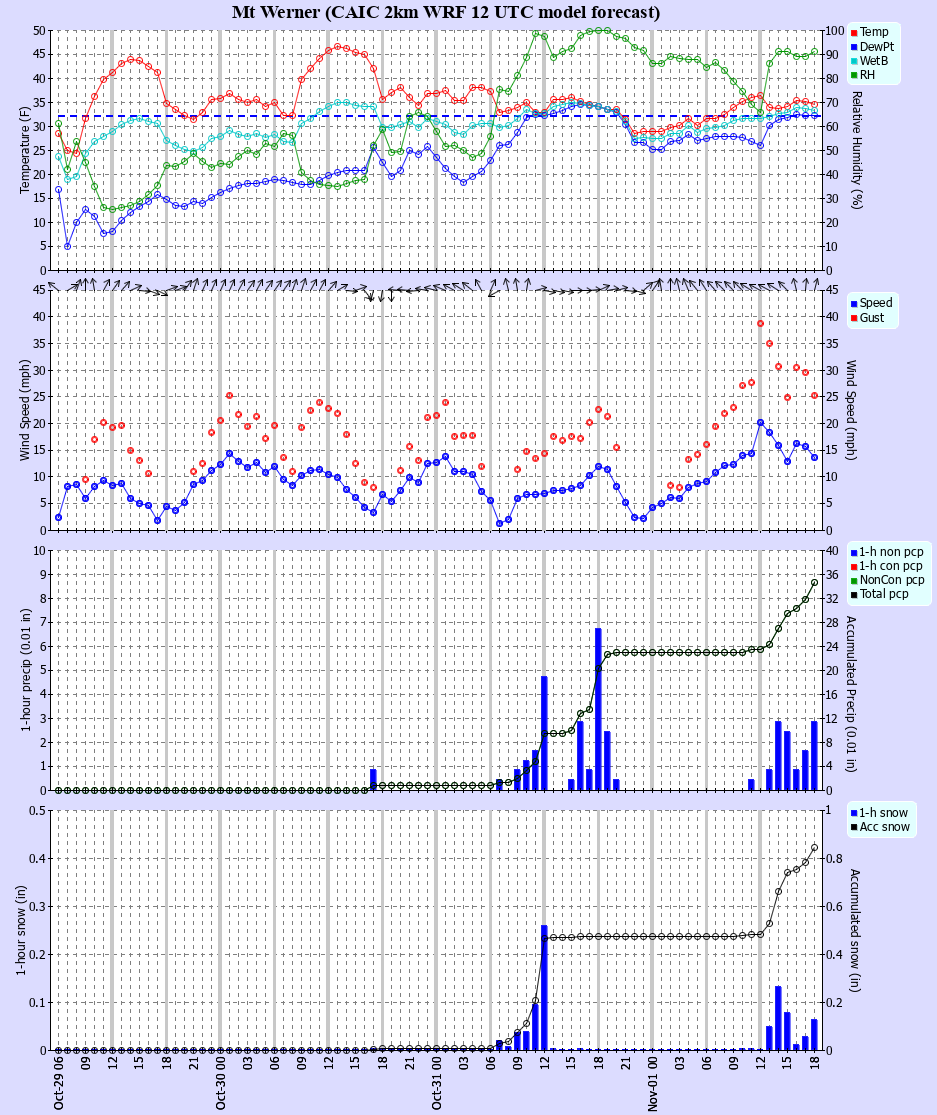Screen dimensions: 937x1115
Task: Click the Temp legend entry
Action: 869,32
